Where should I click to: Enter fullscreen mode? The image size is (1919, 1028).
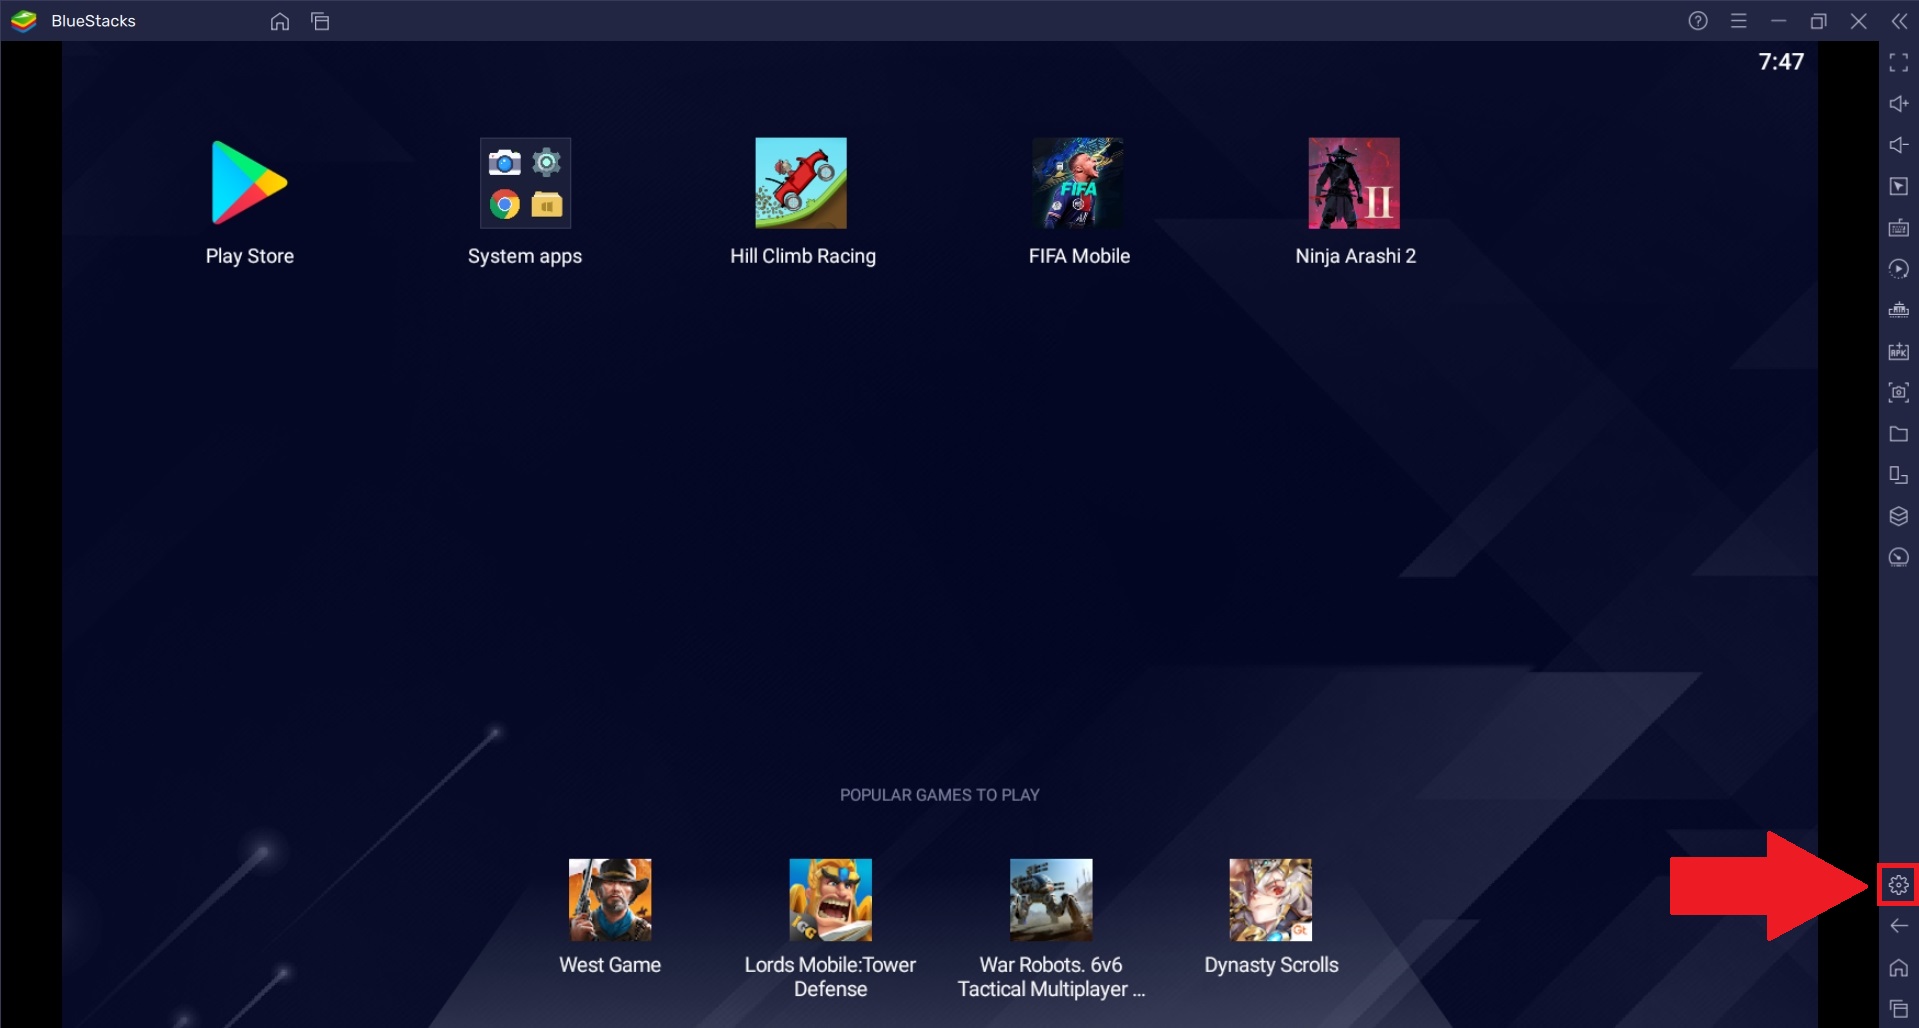(1897, 63)
